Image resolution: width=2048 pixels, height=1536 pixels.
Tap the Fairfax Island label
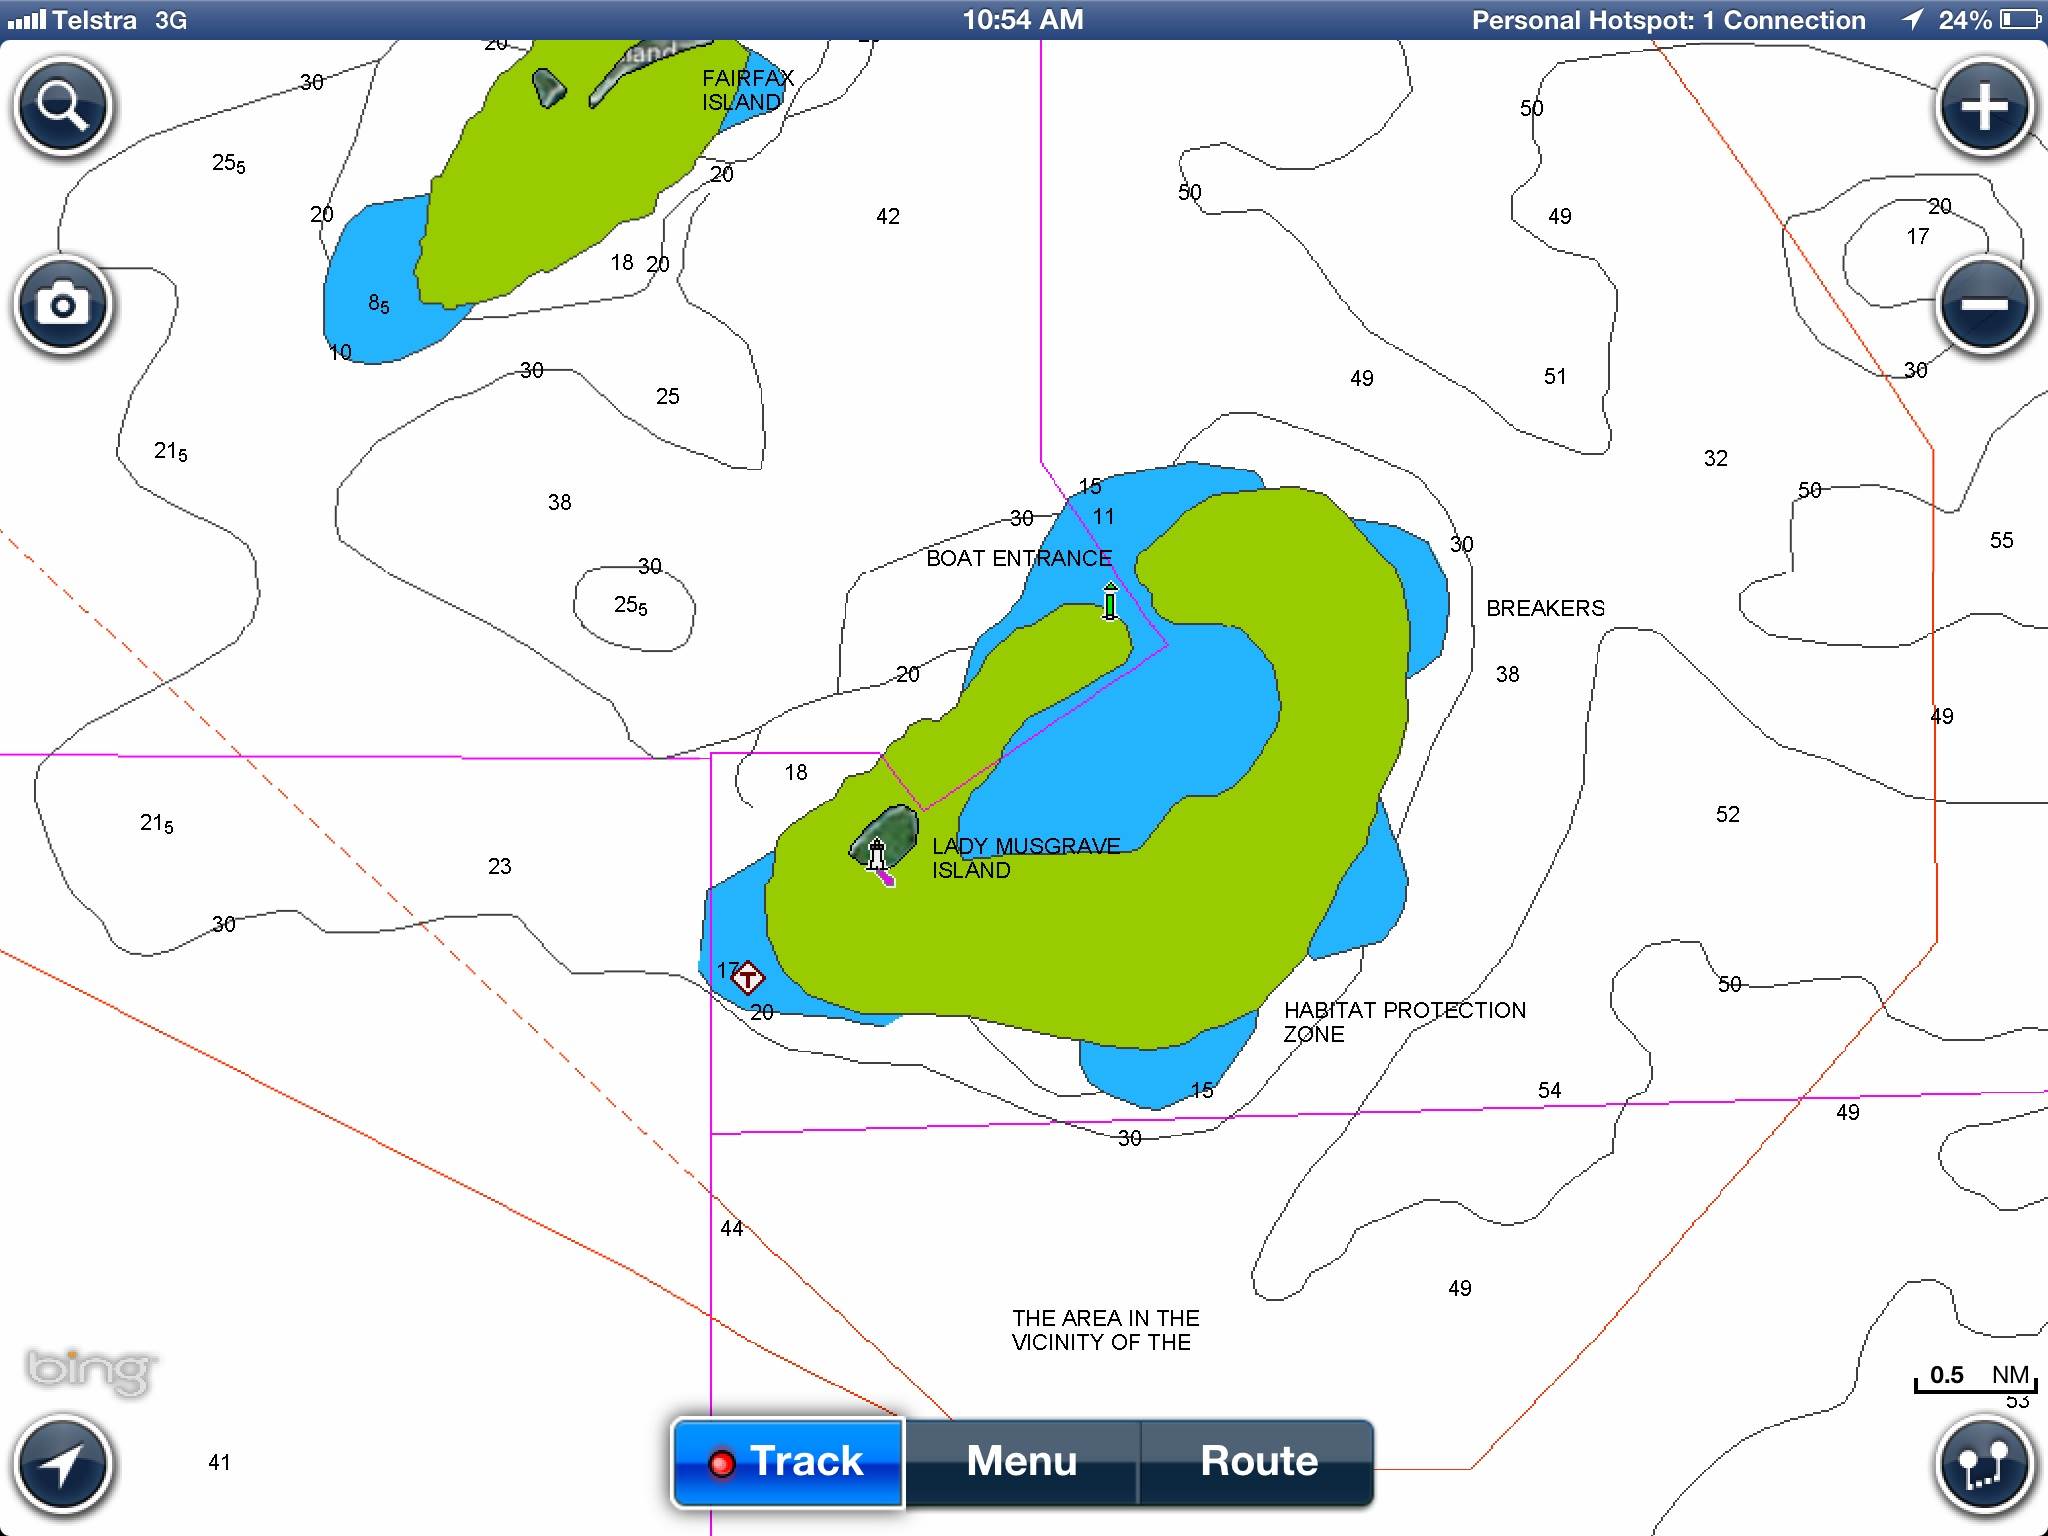(746, 90)
